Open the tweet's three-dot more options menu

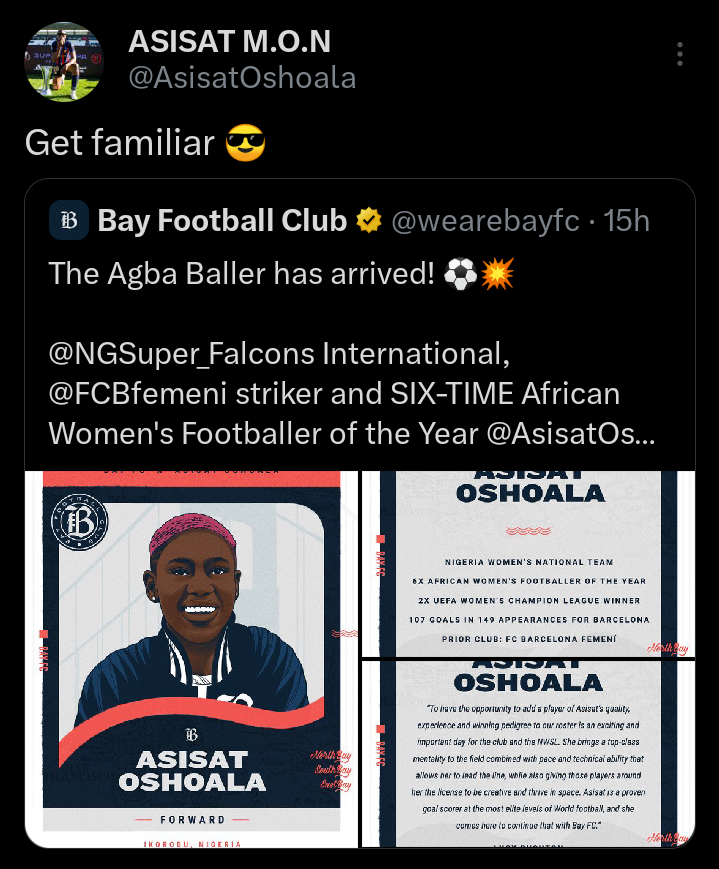pyautogui.click(x=680, y=54)
